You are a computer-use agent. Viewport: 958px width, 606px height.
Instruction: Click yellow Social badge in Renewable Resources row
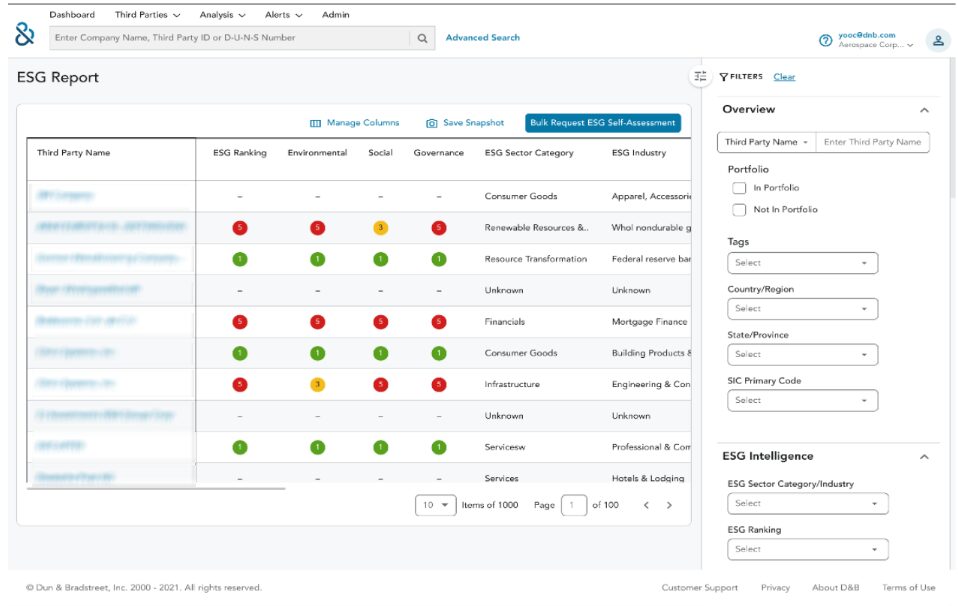[x=381, y=228]
